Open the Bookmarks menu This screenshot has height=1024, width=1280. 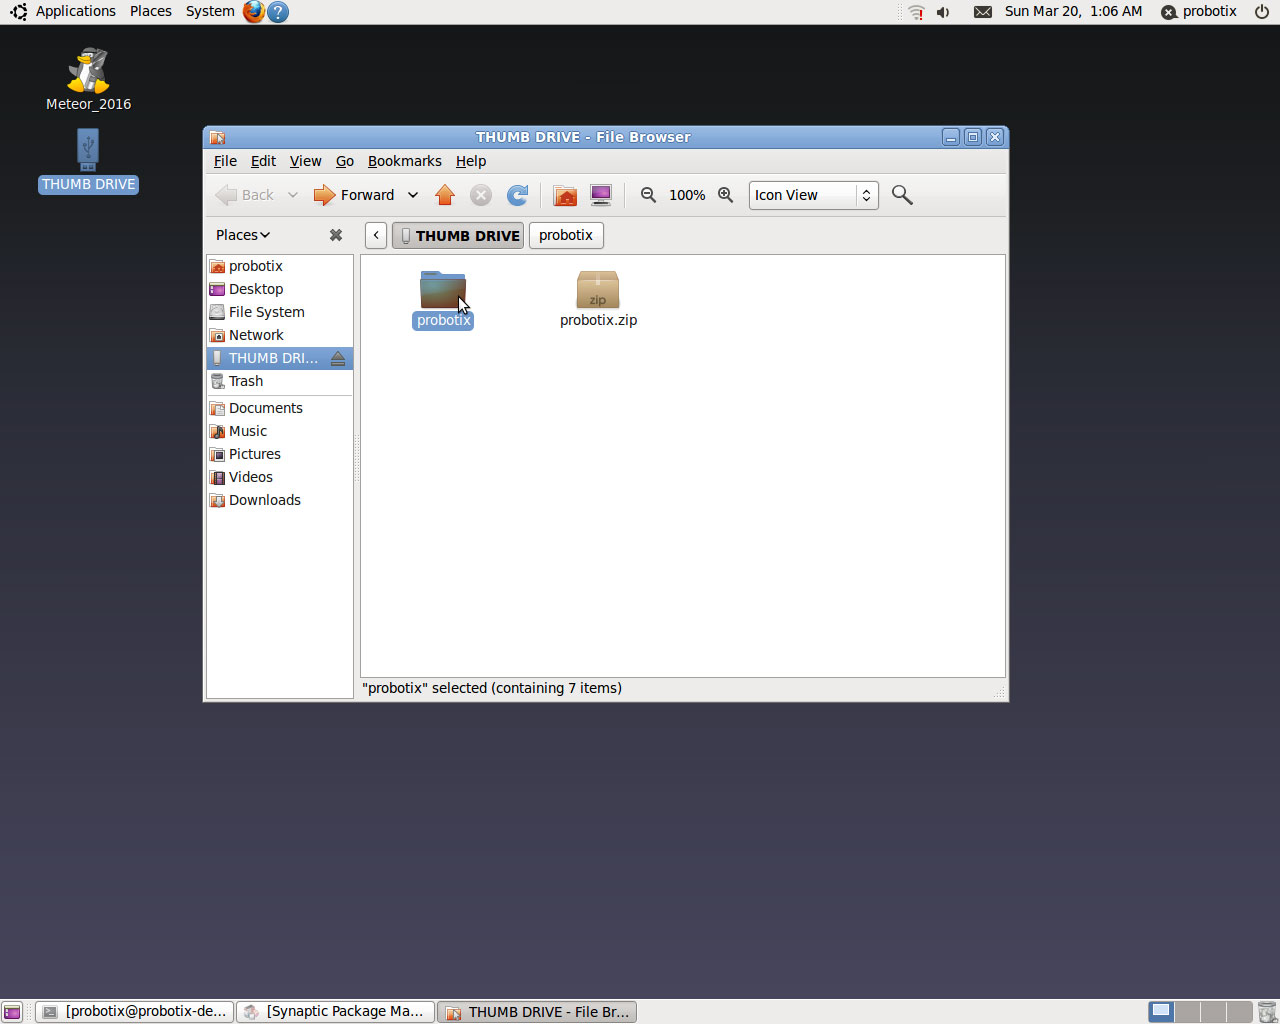point(404,161)
